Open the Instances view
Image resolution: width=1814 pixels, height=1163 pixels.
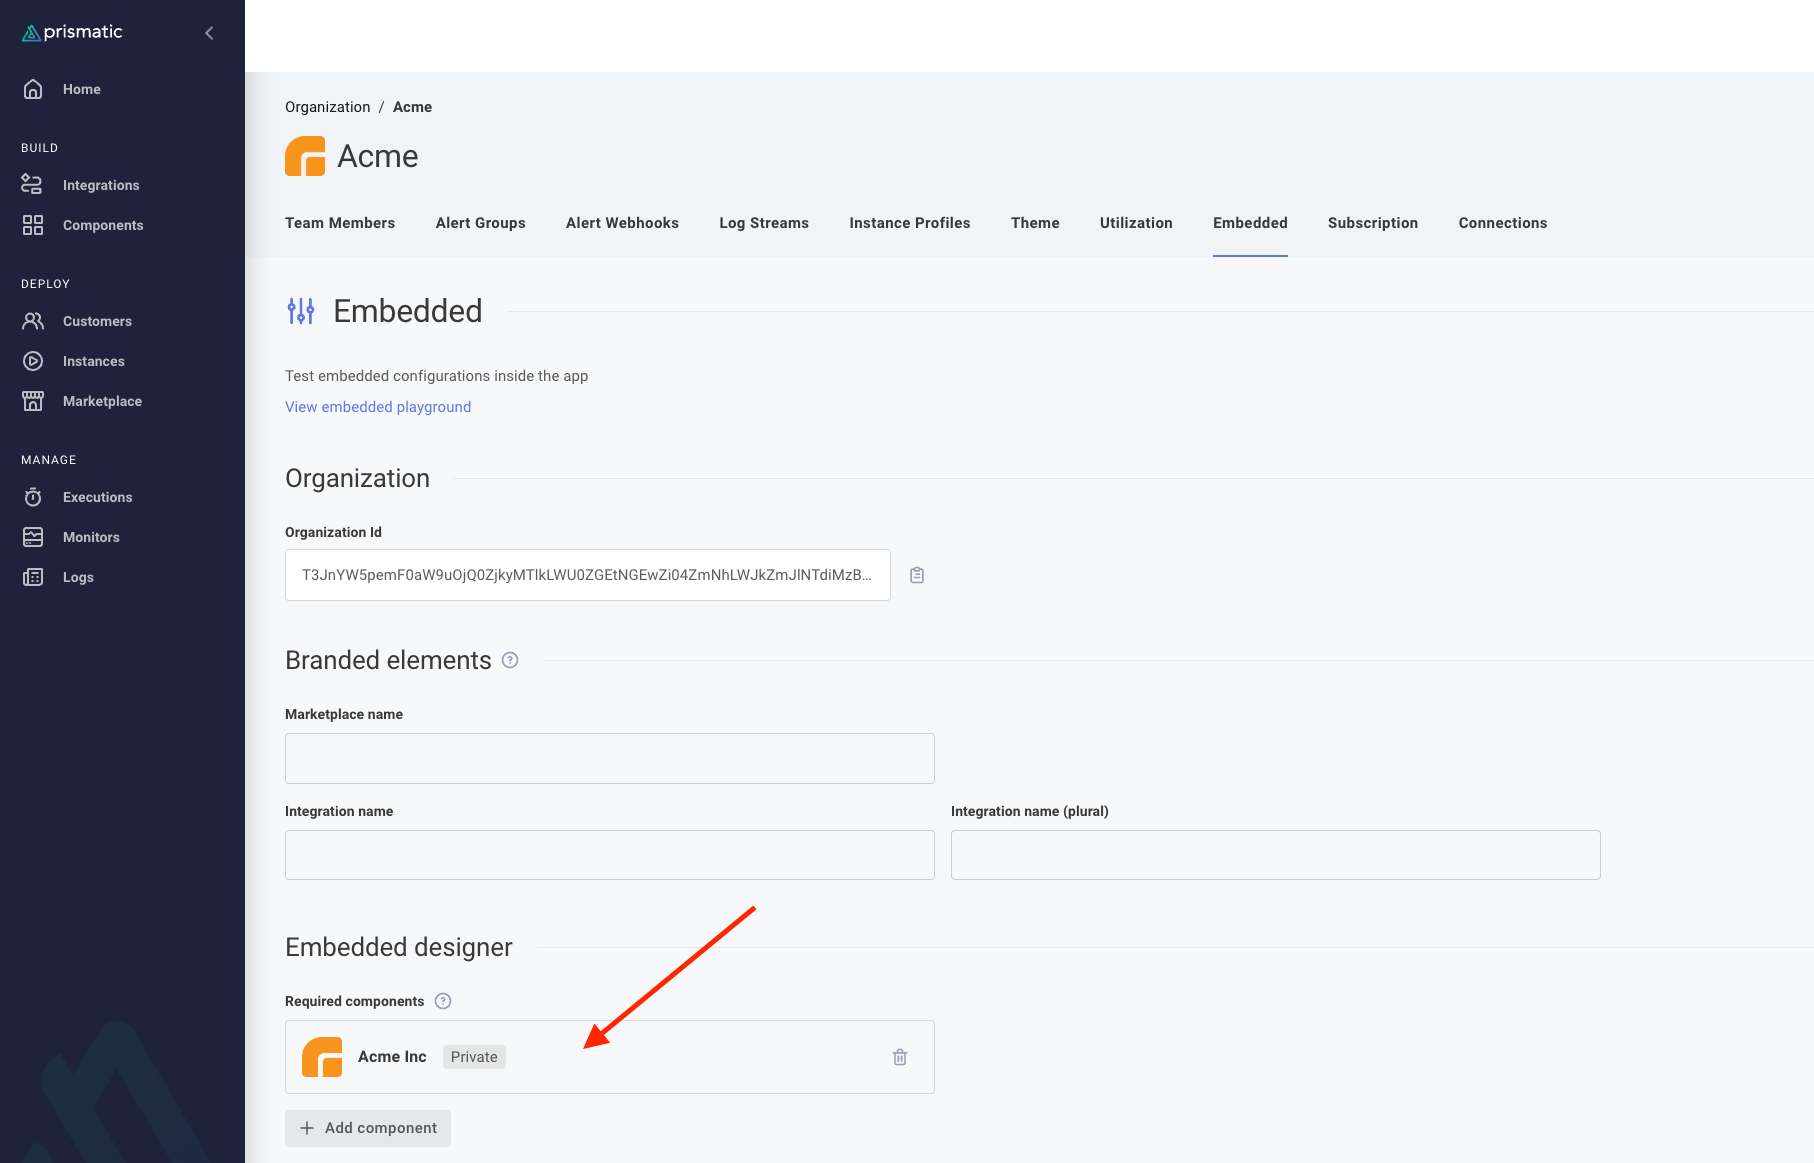(93, 361)
